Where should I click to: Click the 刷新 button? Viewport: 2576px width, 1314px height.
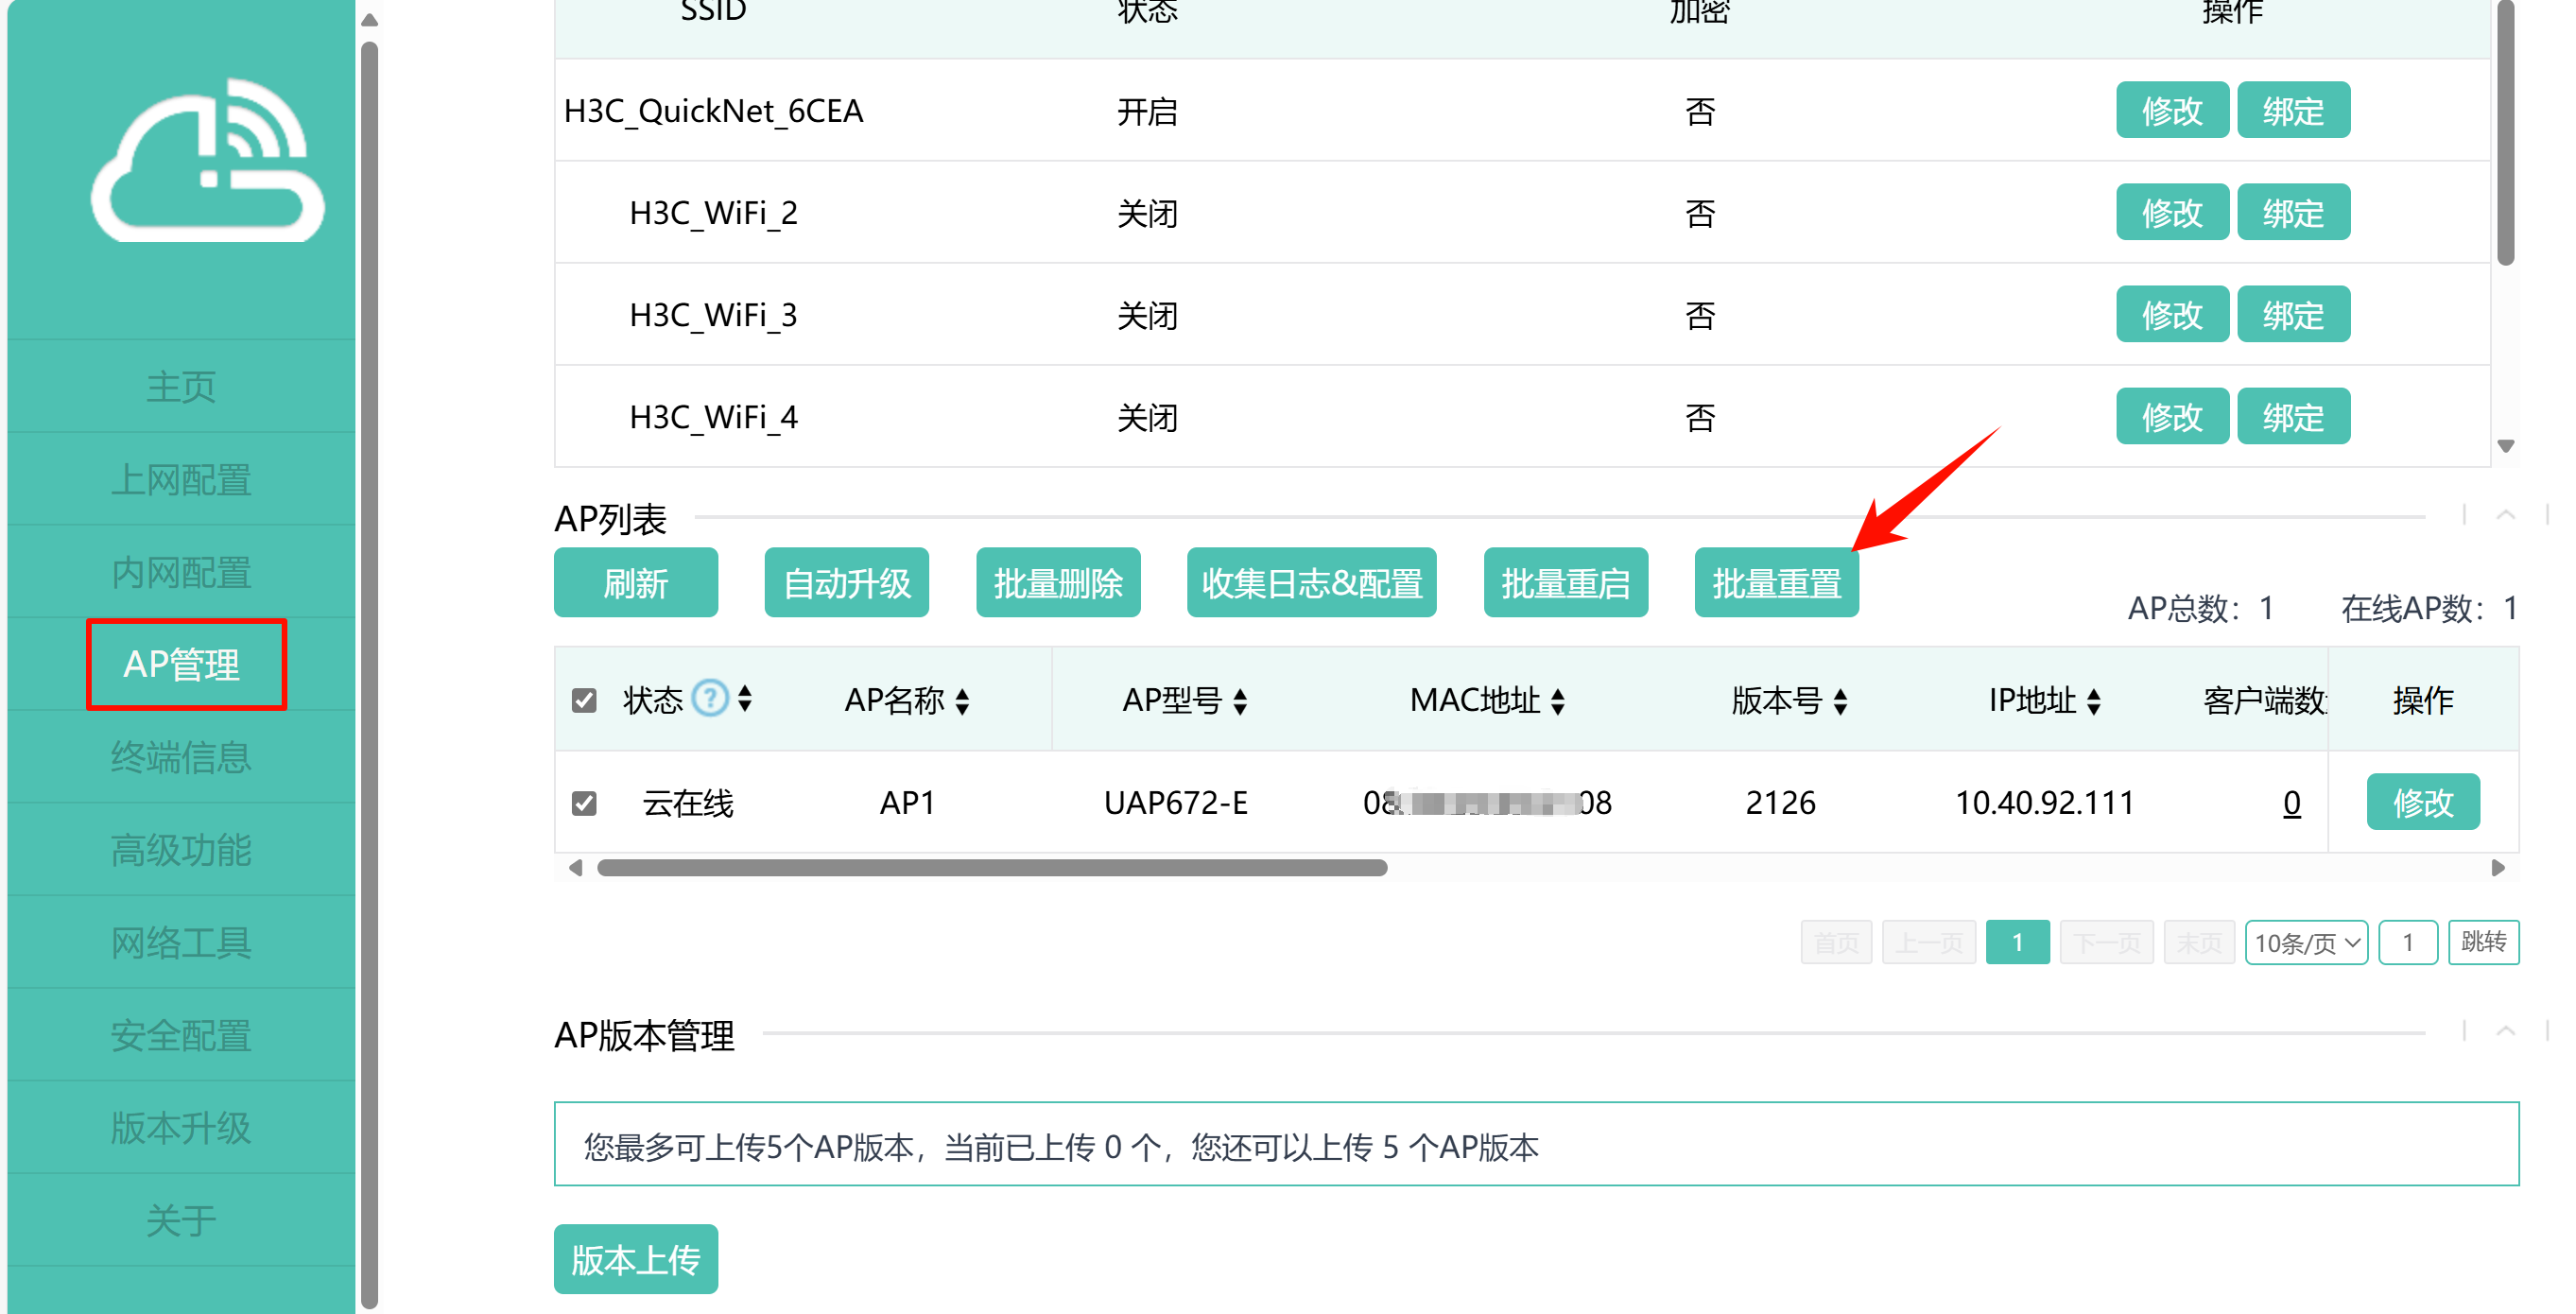coord(636,582)
